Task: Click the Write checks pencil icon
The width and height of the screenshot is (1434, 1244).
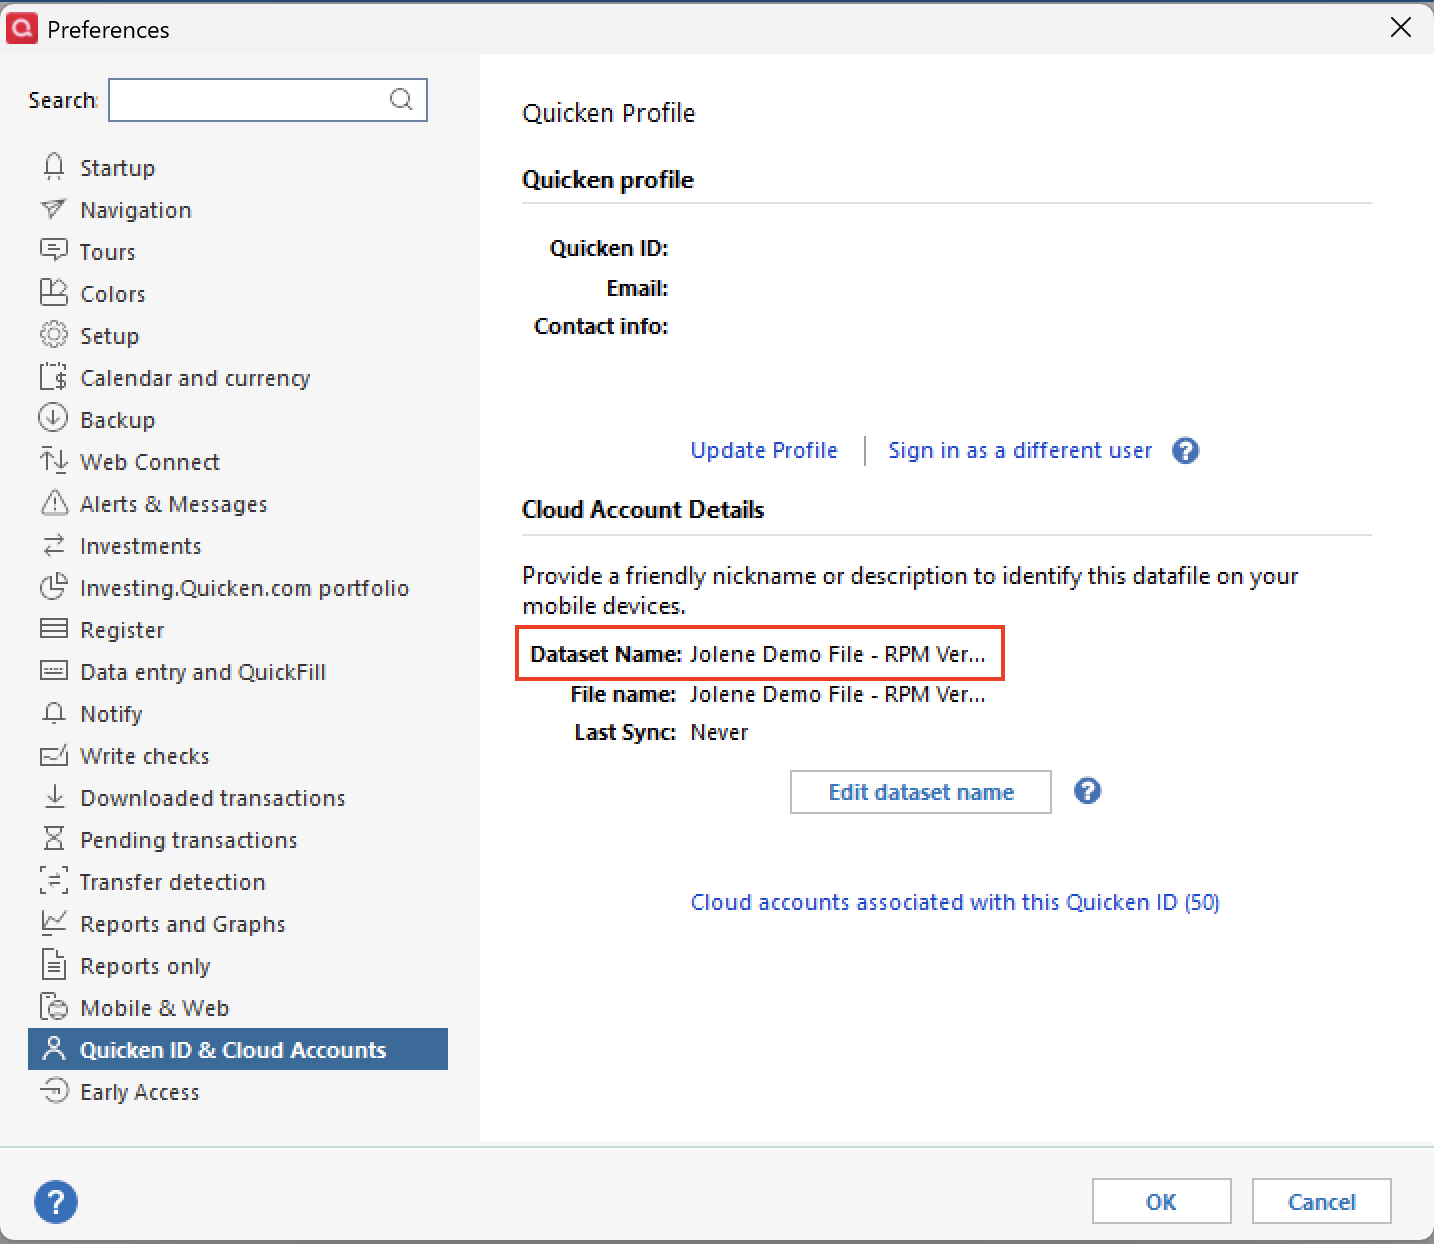Action: [x=54, y=755]
